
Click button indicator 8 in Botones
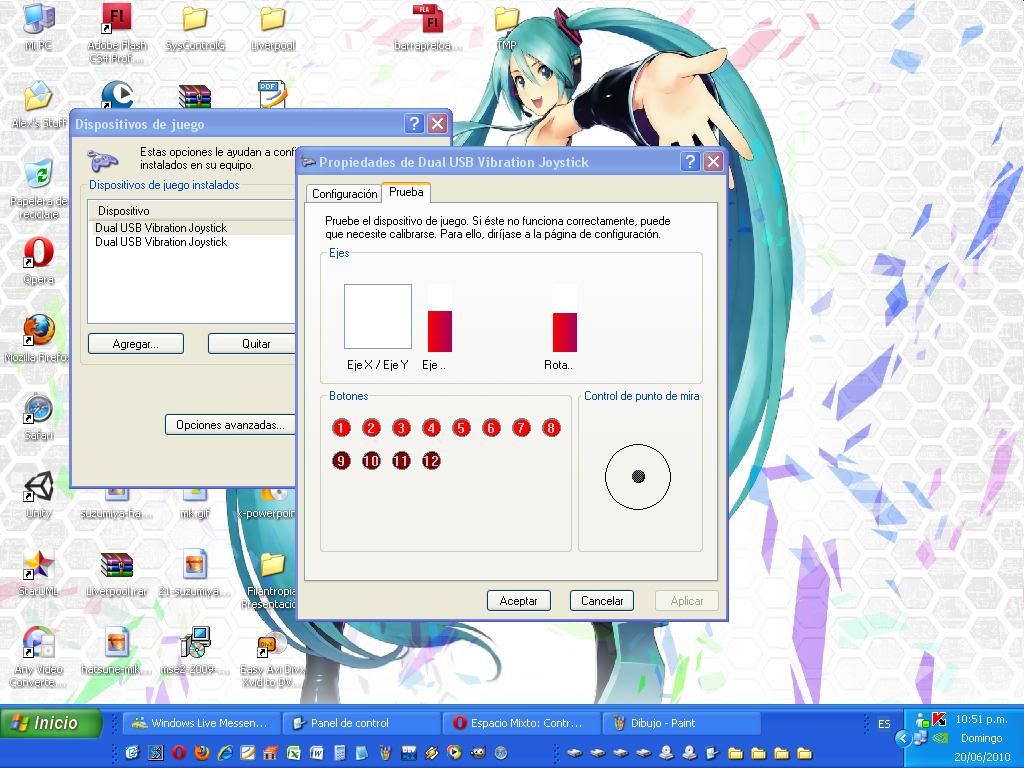[x=551, y=428]
